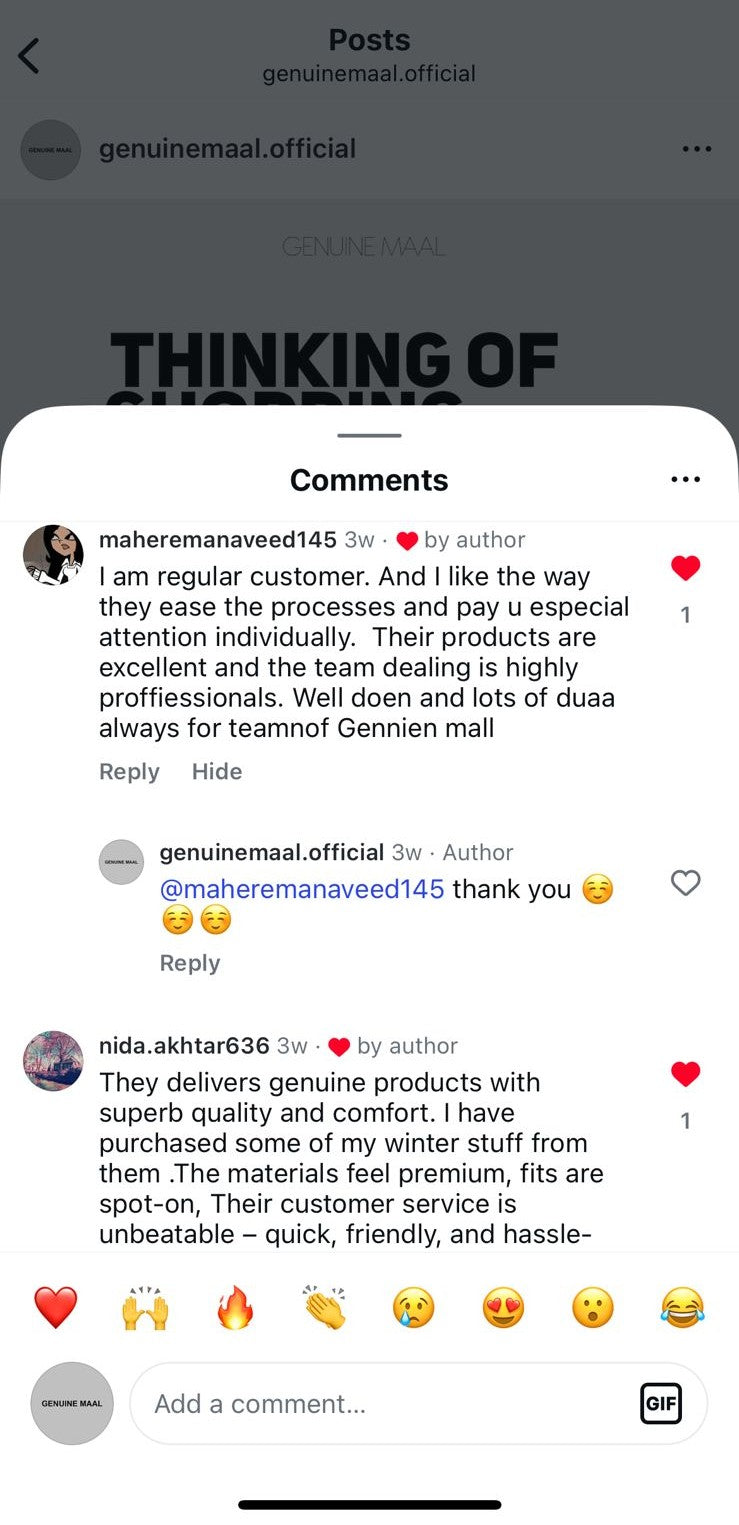Focus the Add a comment field
739x1525 pixels.
pyautogui.click(x=418, y=1403)
